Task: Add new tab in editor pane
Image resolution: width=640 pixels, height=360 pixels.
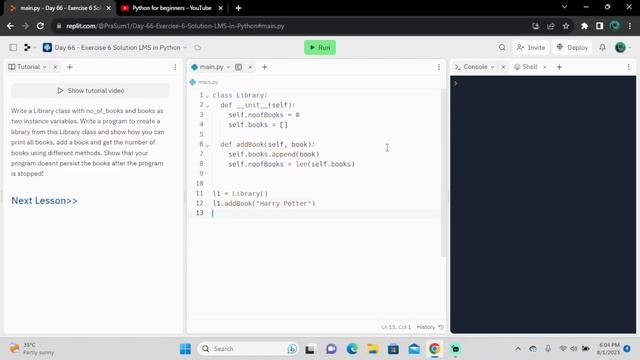Action: coord(264,67)
